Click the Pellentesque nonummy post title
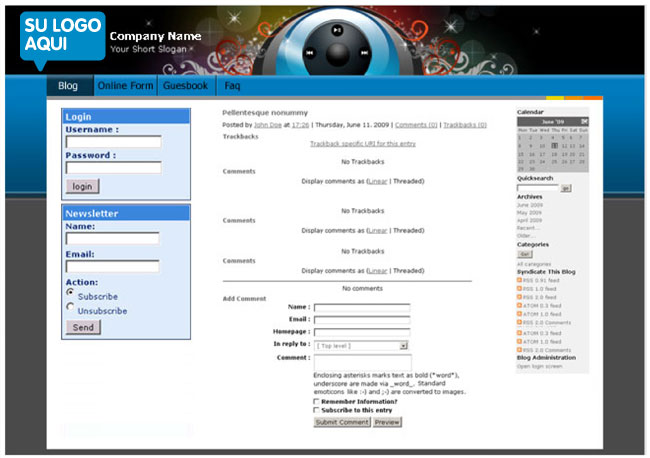This screenshot has width=650, height=458. 265,113
